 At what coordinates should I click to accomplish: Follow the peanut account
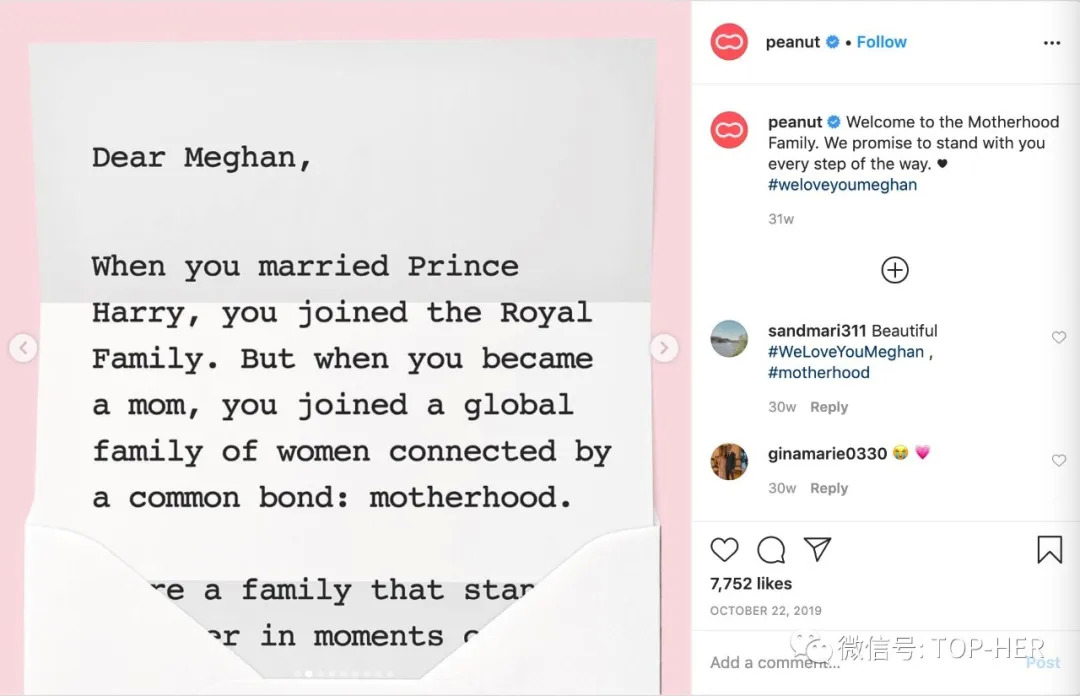pyautogui.click(x=881, y=42)
